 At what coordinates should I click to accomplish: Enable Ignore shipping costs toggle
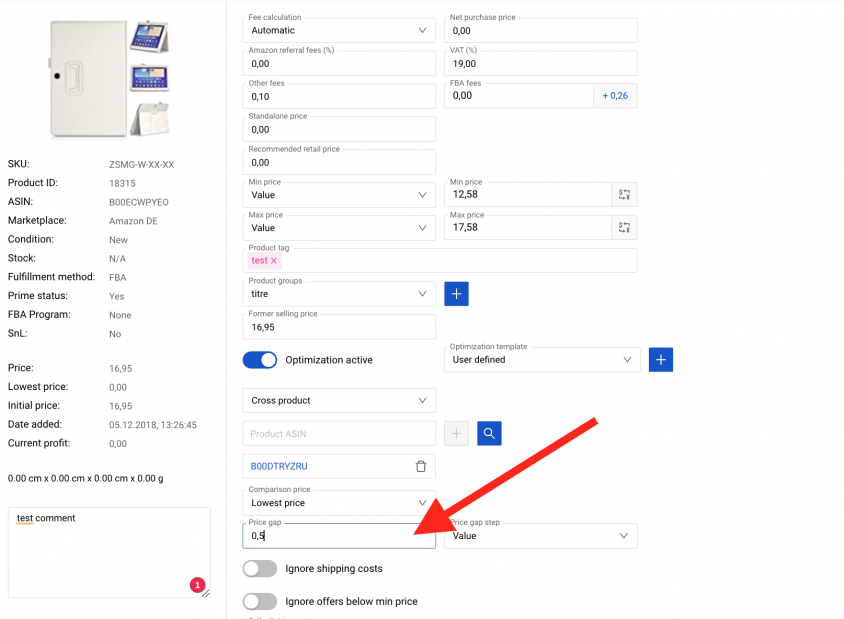[x=260, y=568]
